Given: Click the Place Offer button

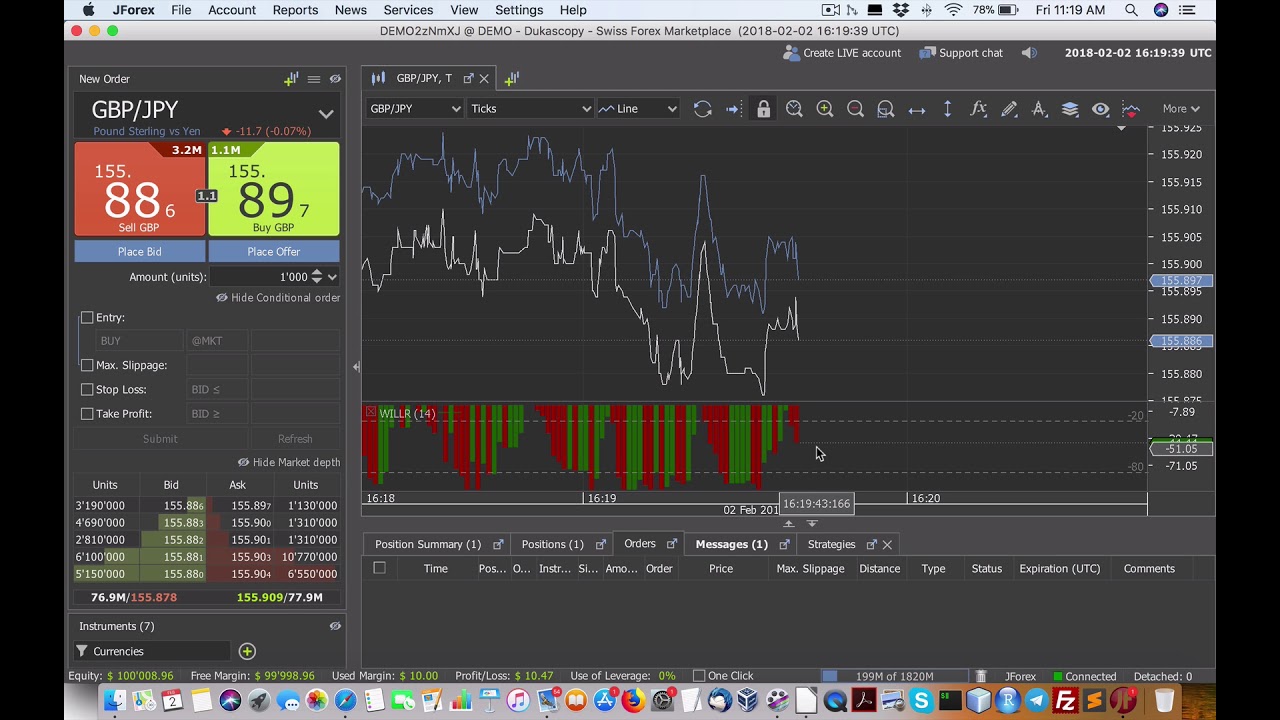Looking at the screenshot, I should (x=274, y=252).
